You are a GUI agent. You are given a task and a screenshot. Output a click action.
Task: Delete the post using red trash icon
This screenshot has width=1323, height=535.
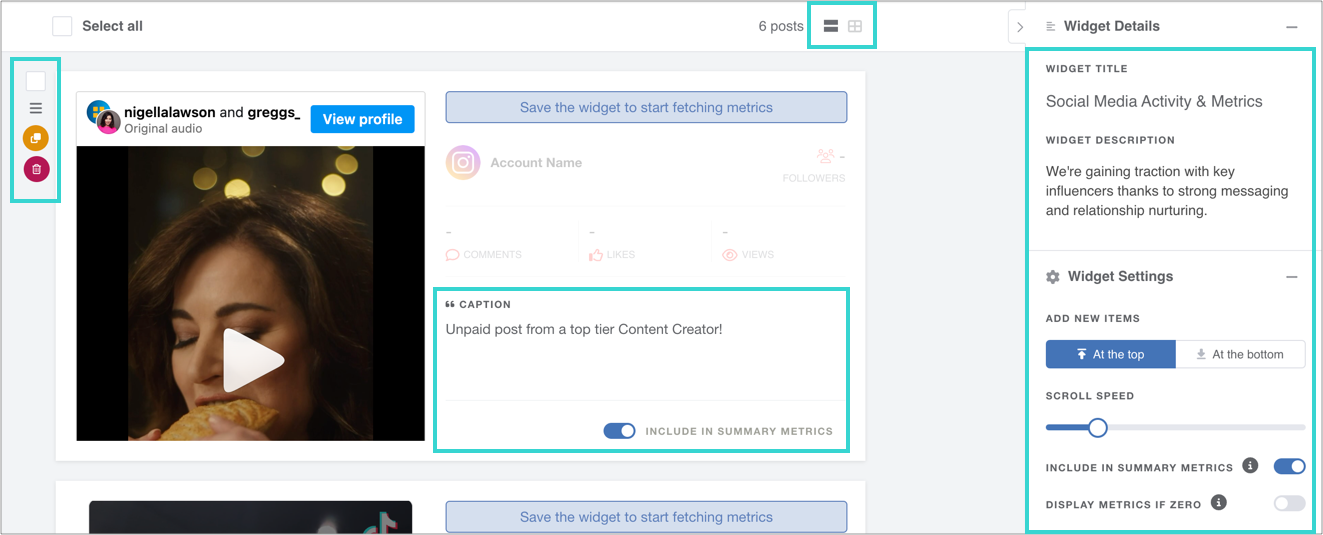pos(36,169)
